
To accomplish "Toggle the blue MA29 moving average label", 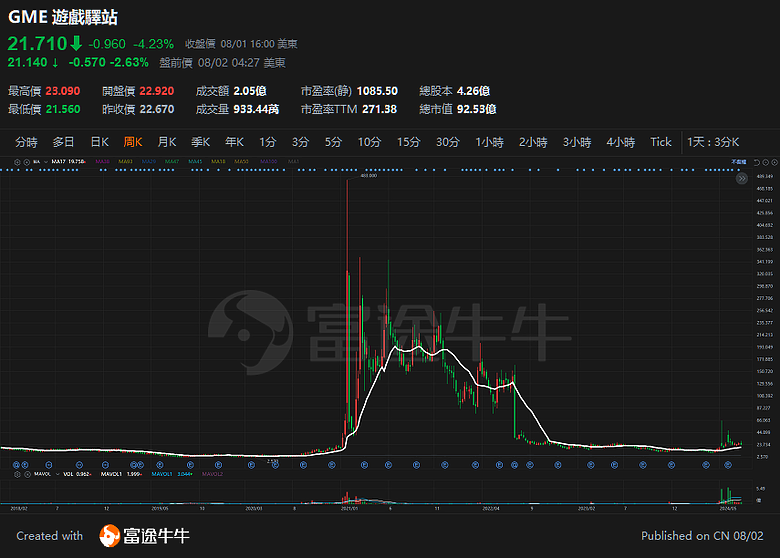I will 149,162.
